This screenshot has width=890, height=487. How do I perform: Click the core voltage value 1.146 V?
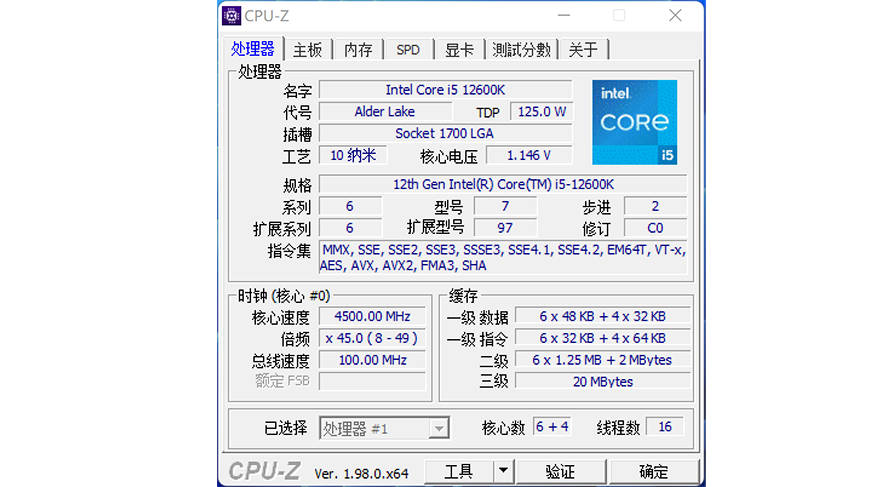tap(529, 155)
